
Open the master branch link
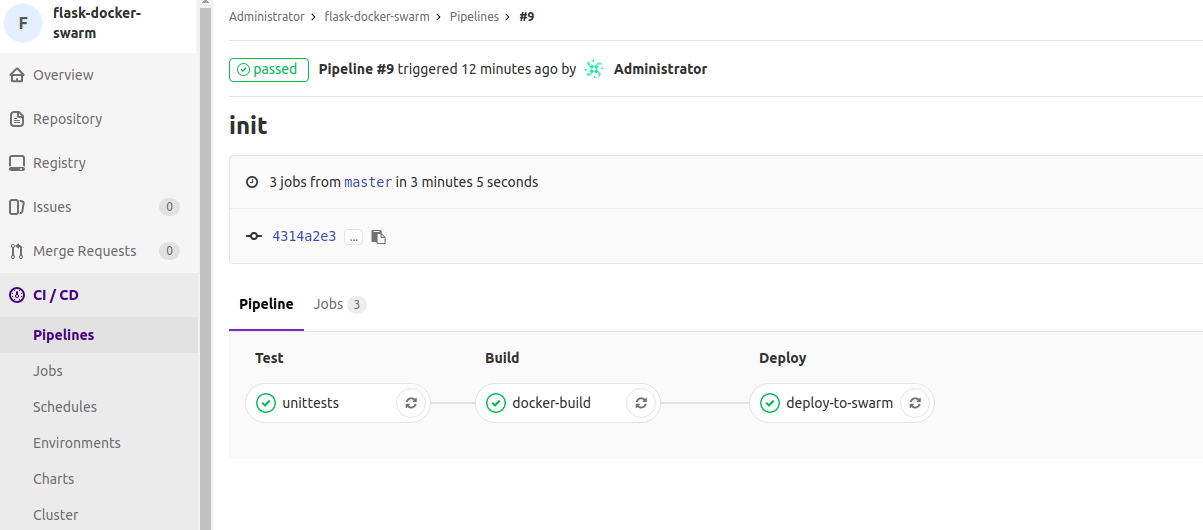pos(368,182)
